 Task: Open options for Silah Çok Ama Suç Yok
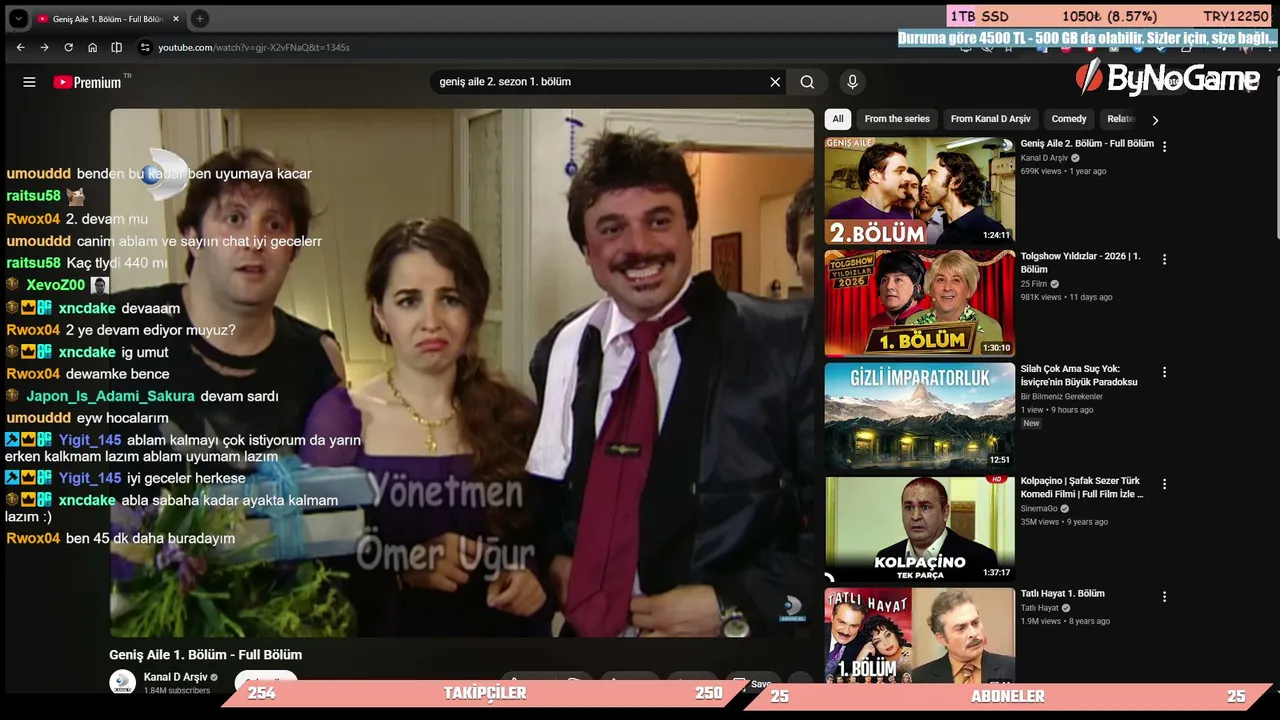[1164, 372]
